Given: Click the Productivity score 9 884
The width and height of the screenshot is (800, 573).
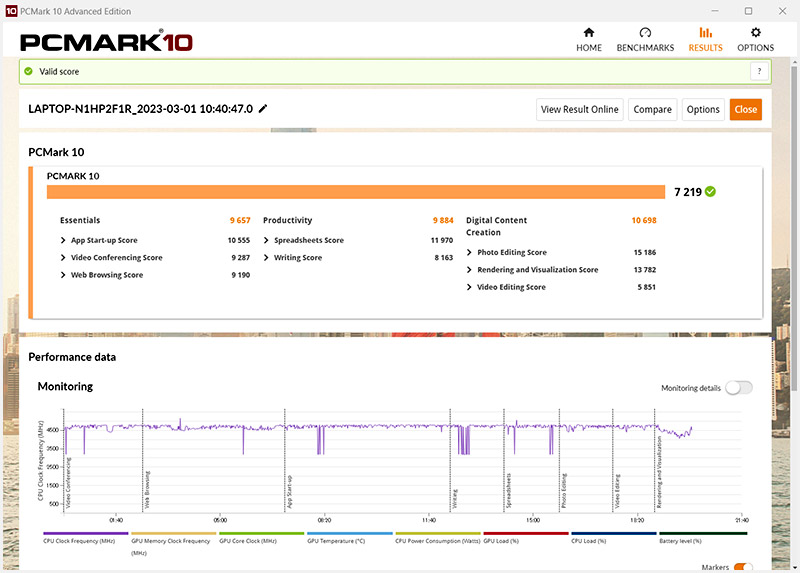Looking at the screenshot, I should [x=443, y=220].
